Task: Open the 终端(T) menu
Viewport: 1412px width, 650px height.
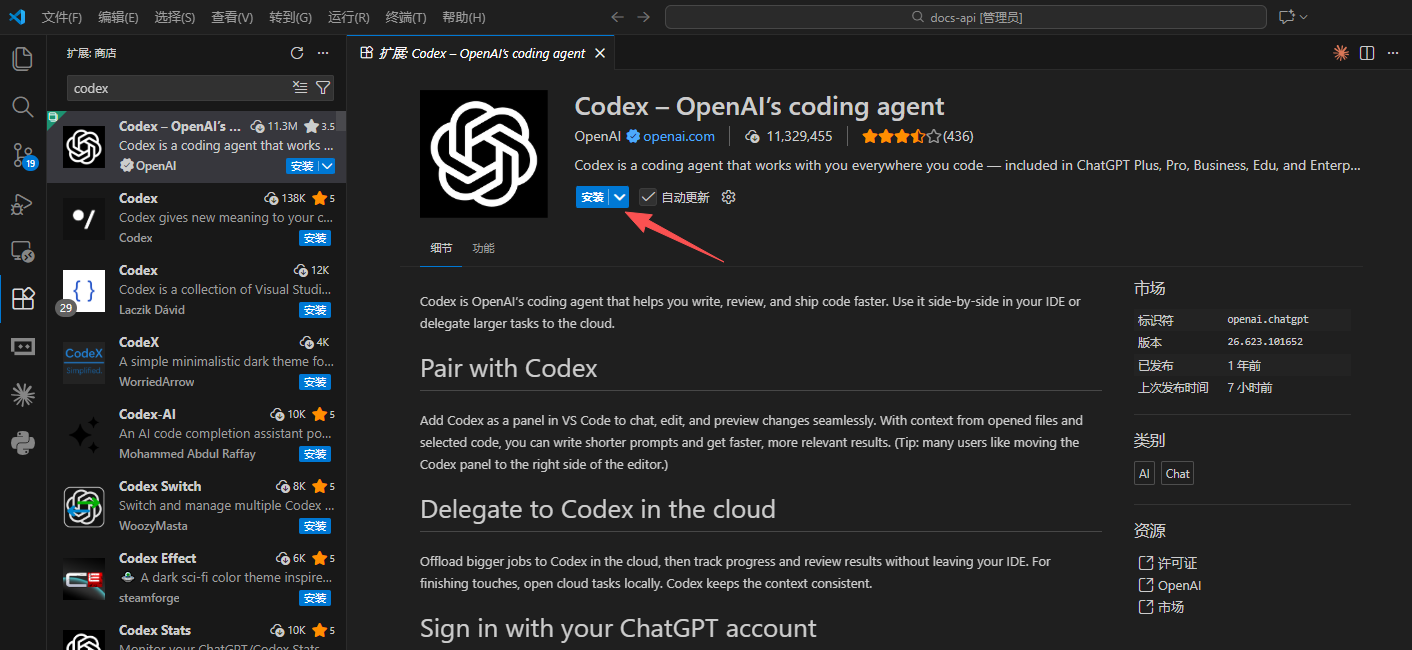Action: pyautogui.click(x=406, y=17)
